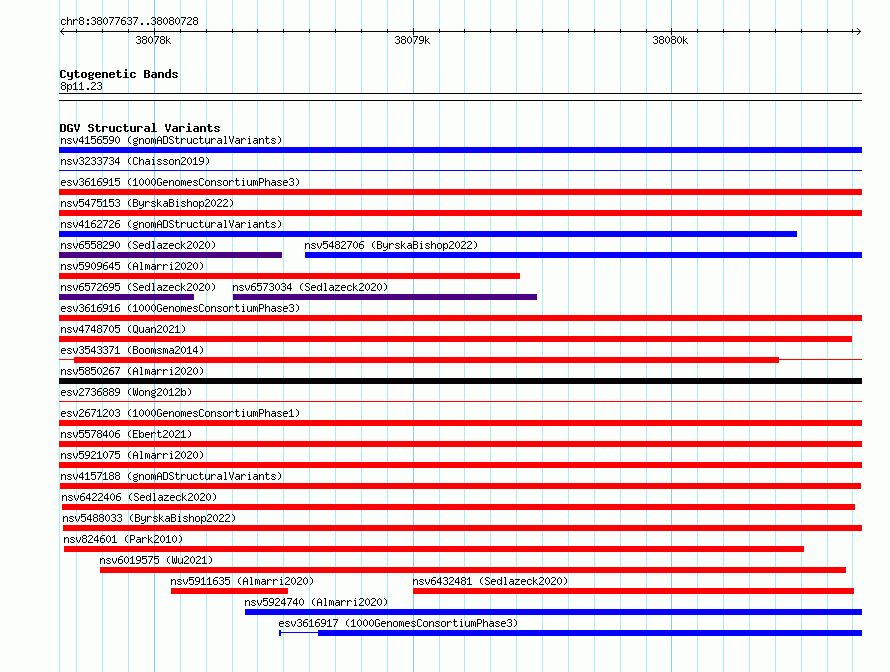Select the esv2671203 1000GenomesConsortiumPhase1 label
Image resolution: width=890 pixels, height=672 pixels.
(x=180, y=413)
